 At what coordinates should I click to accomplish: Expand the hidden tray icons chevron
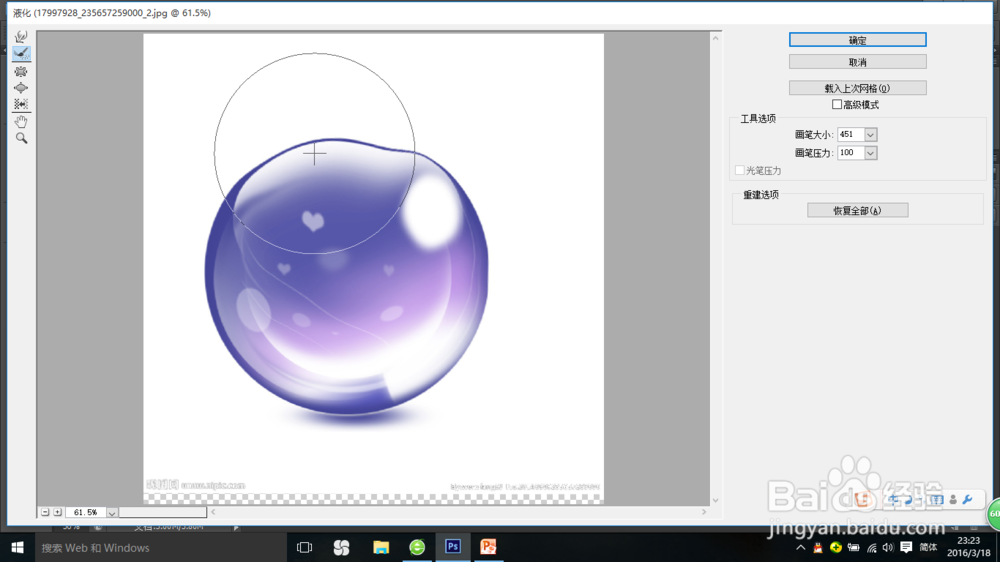tap(801, 547)
